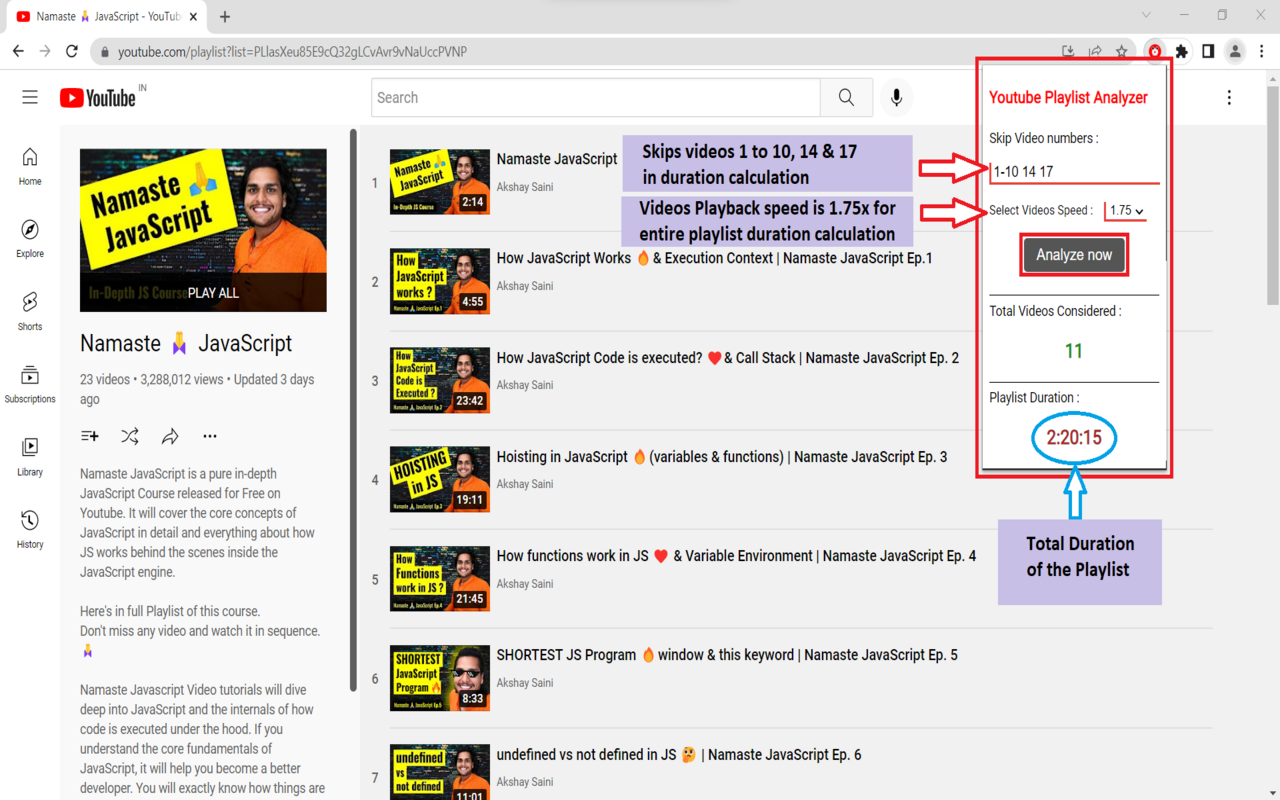Activate voice search microphone
1280x800 pixels.
coord(896,97)
